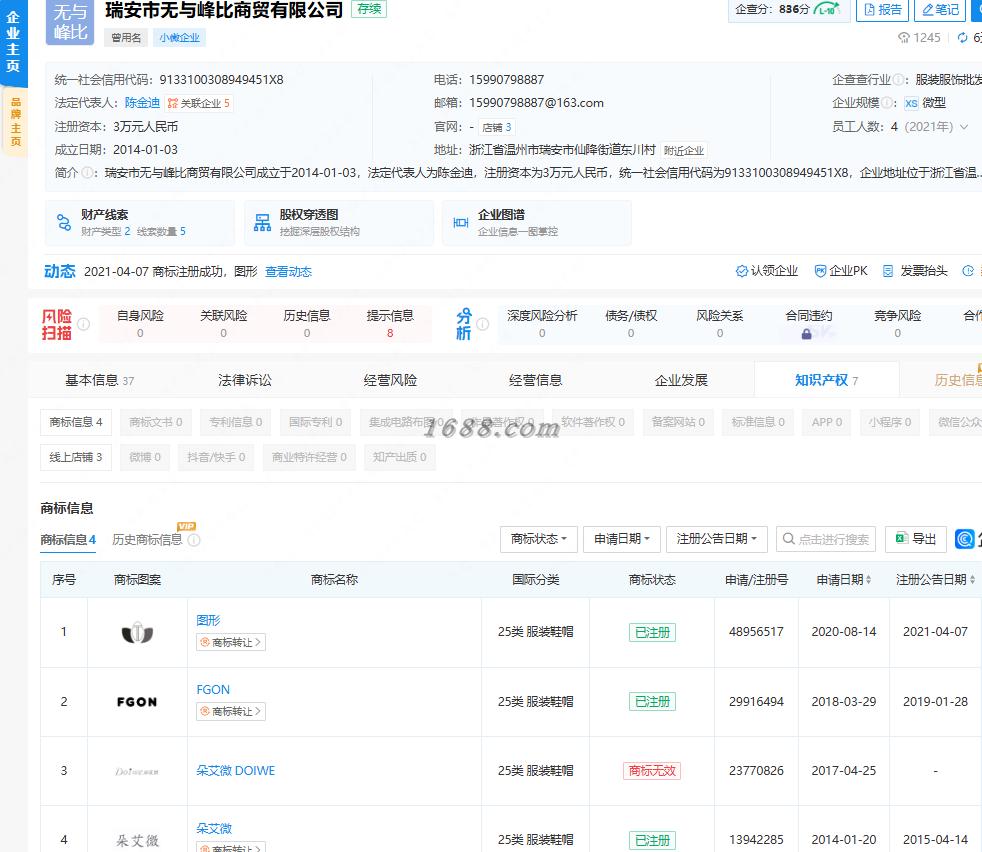Switch to the 经营风险 tab
The width and height of the screenshot is (982, 852).
coord(390,380)
